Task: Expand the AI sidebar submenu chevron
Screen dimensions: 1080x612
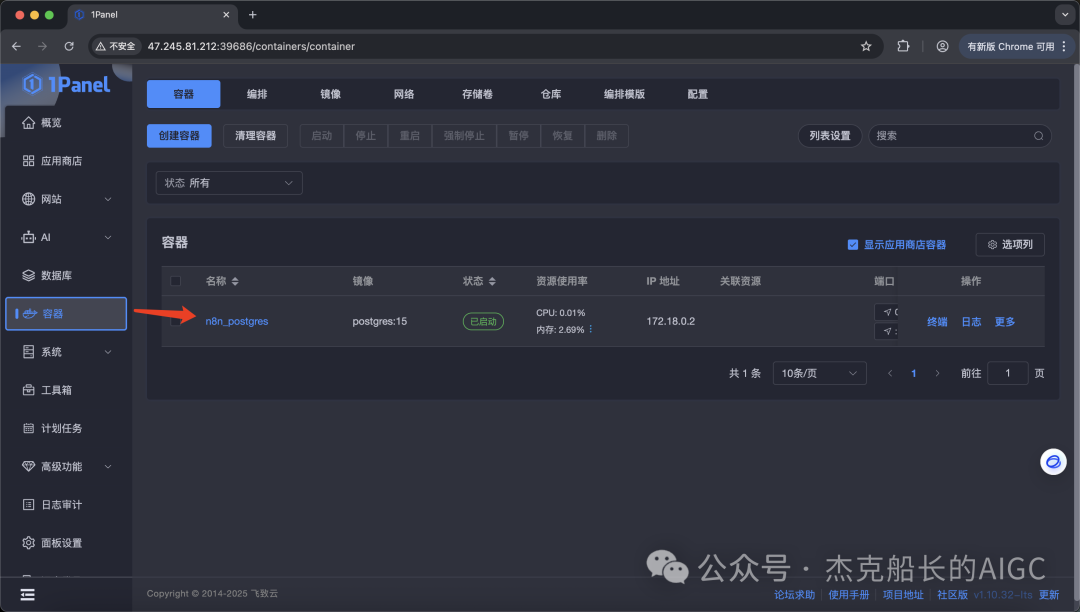Action: coord(108,238)
